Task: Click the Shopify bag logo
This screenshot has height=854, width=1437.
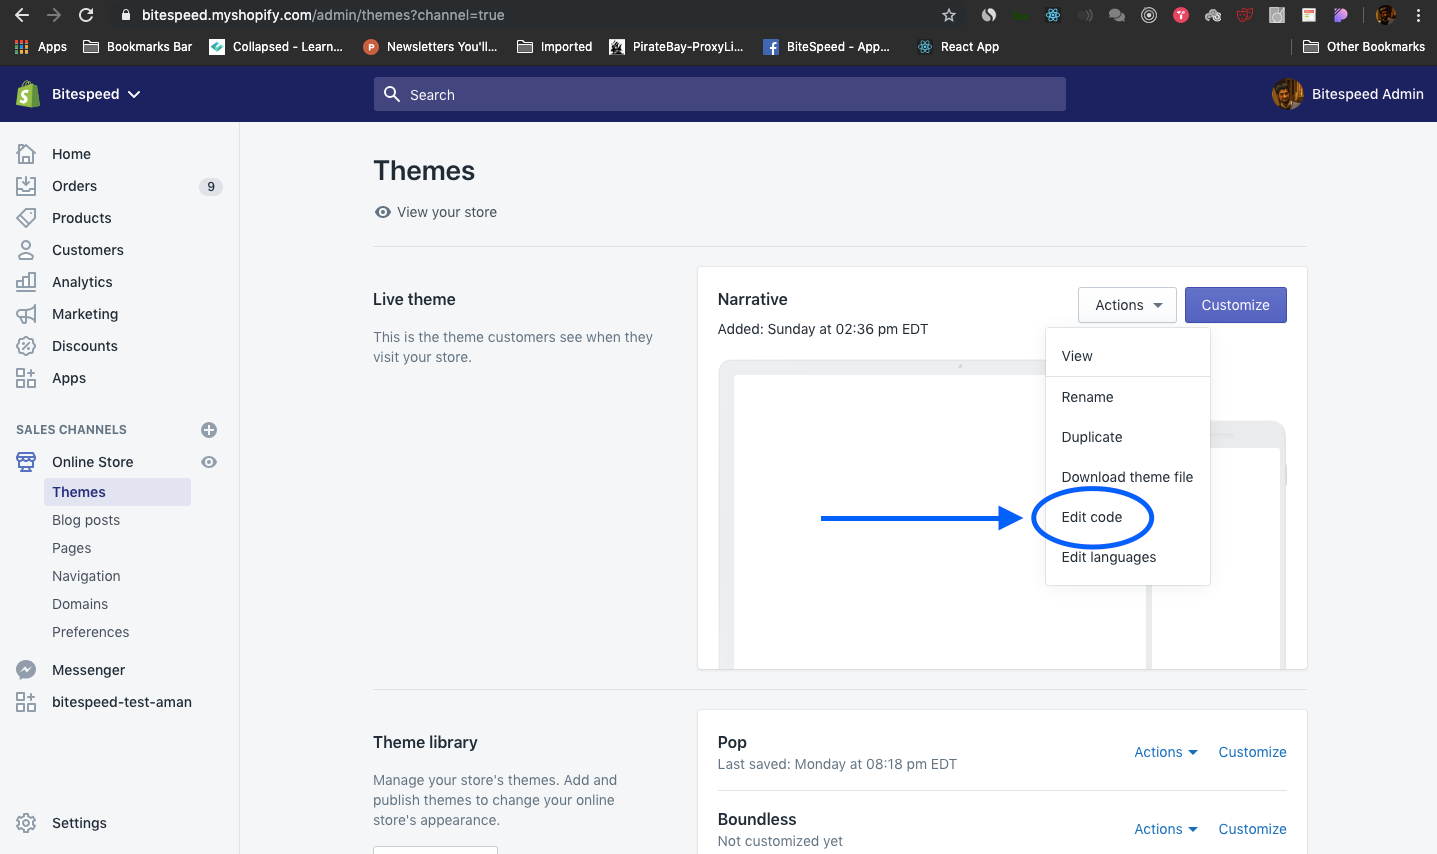Action: click(x=28, y=94)
